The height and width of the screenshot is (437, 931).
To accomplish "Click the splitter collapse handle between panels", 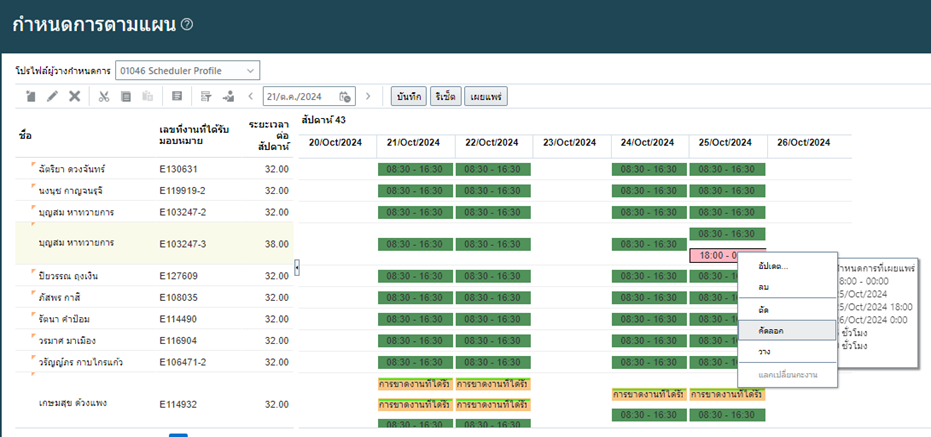I will point(296,265).
